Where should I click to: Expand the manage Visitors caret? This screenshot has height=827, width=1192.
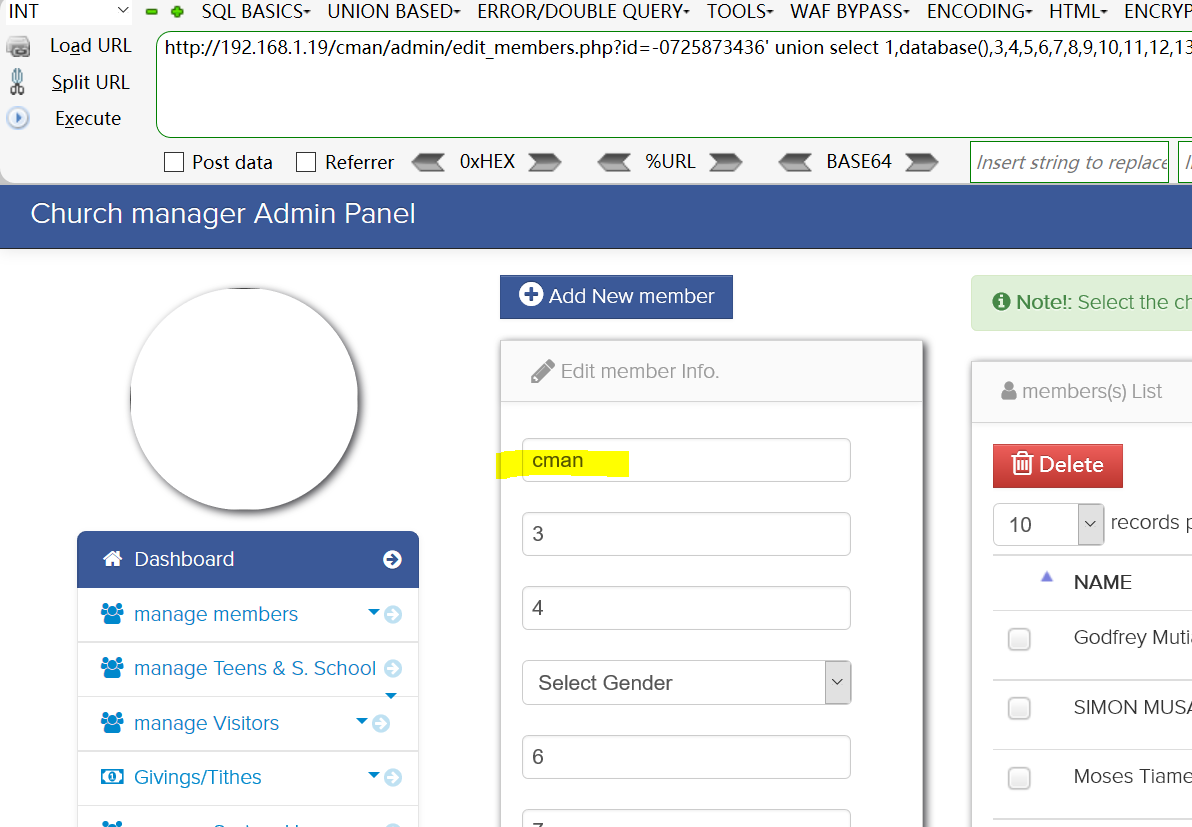pyautogui.click(x=362, y=721)
